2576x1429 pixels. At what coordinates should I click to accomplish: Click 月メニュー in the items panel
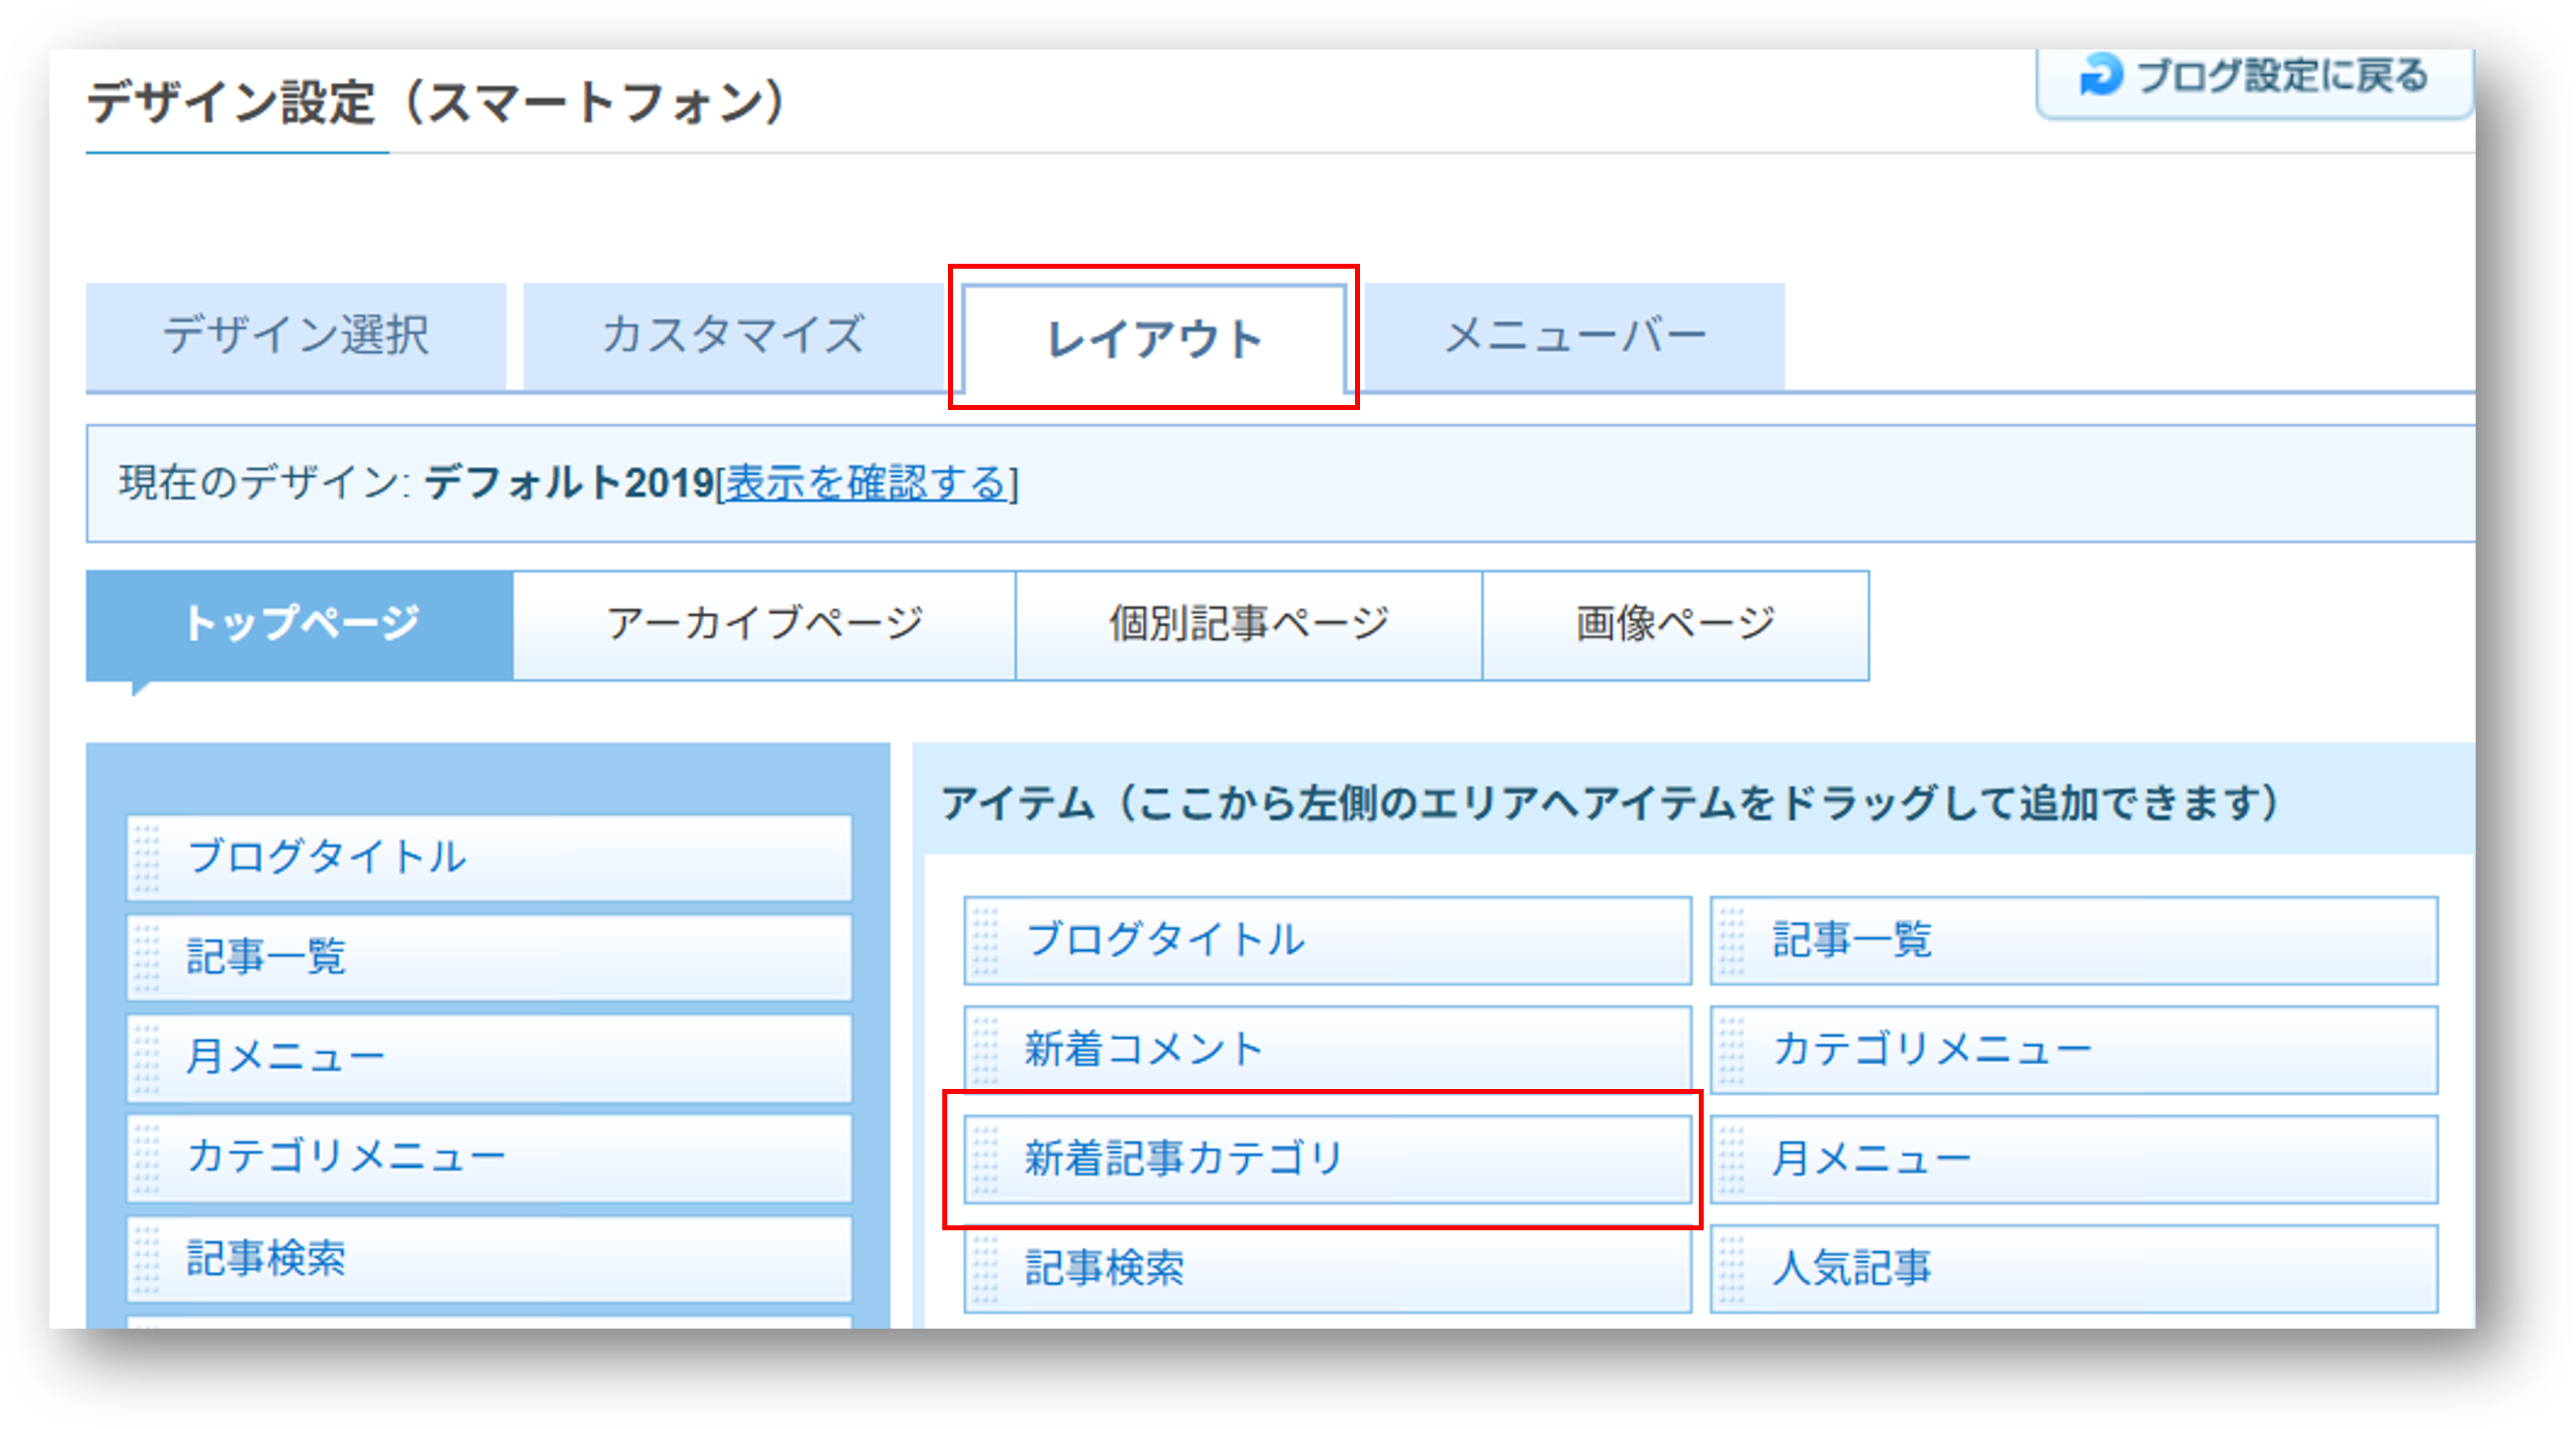(x=2074, y=1159)
